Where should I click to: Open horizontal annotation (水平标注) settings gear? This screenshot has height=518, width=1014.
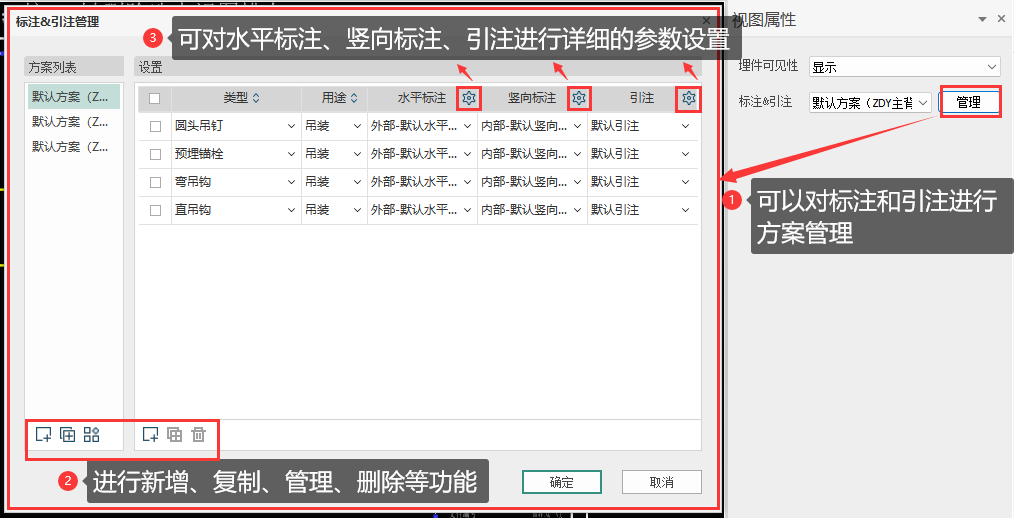tap(469, 98)
